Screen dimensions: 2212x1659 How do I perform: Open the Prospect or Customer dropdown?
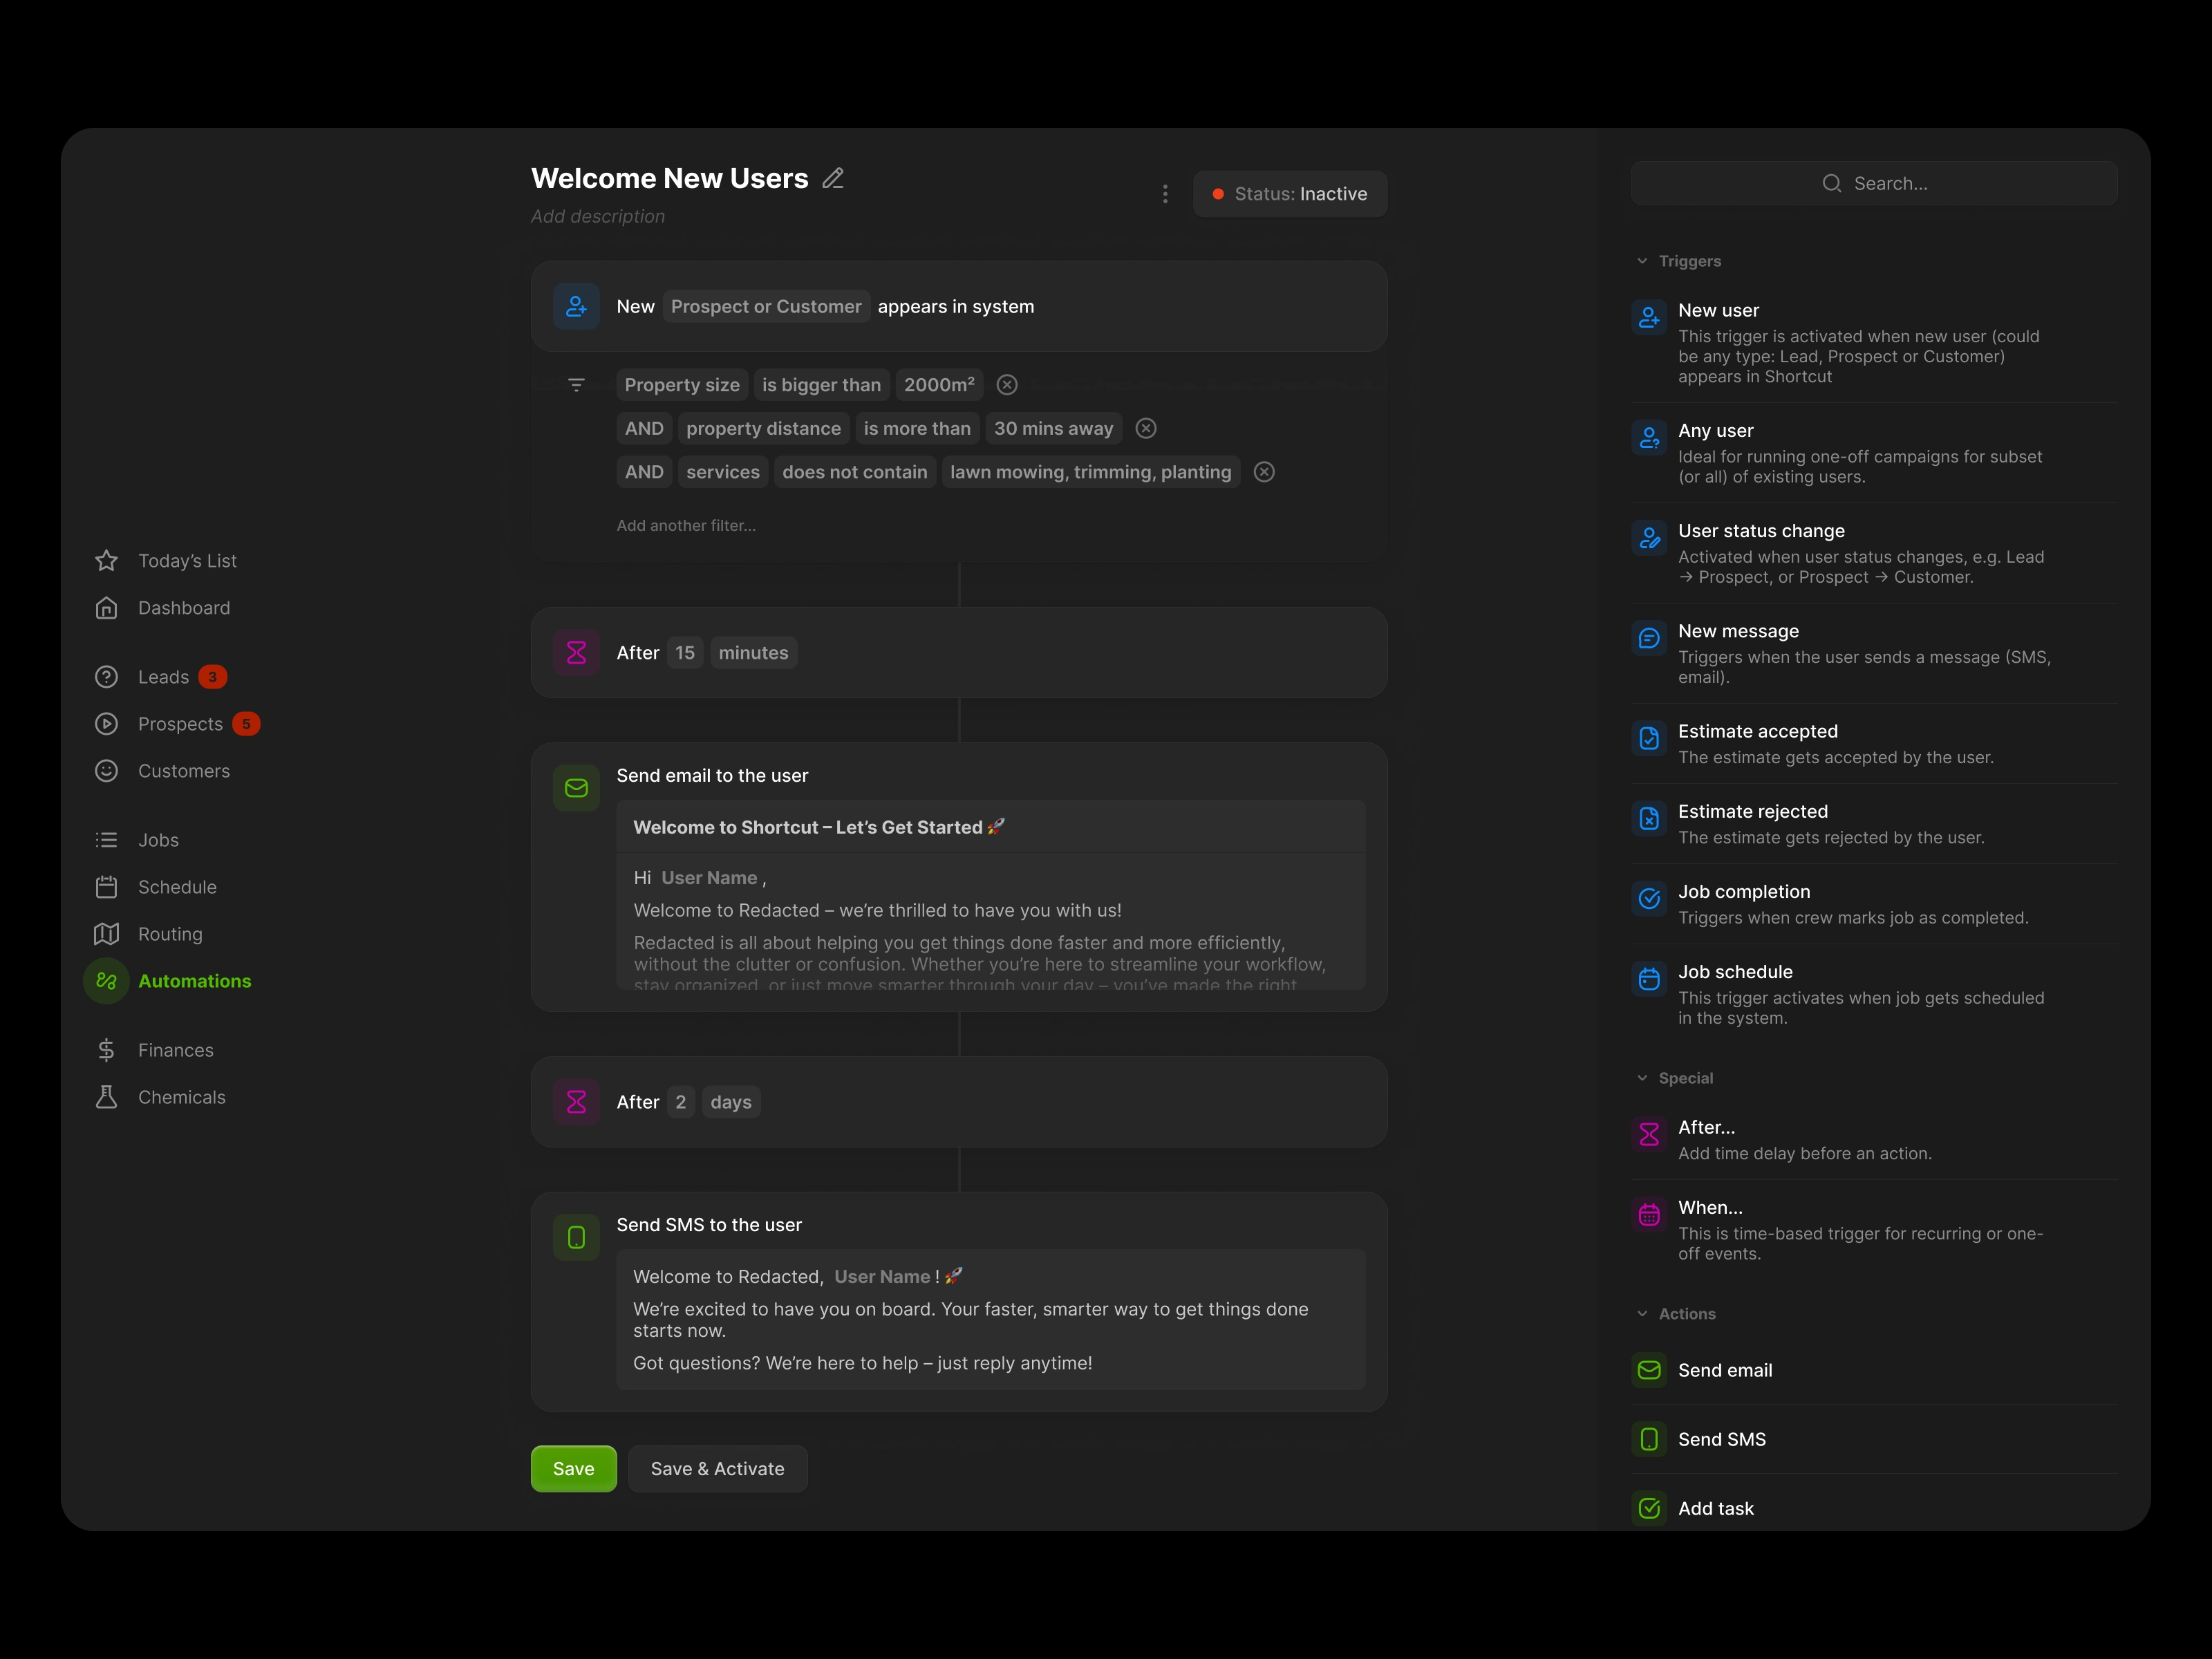(x=766, y=307)
